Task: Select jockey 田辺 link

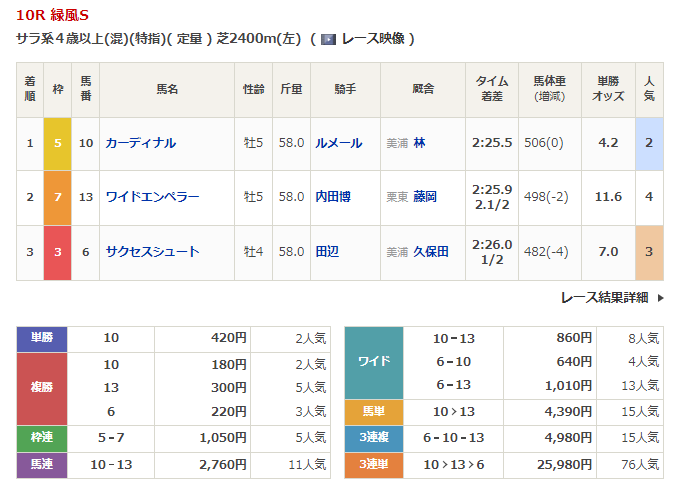Action: point(326,252)
